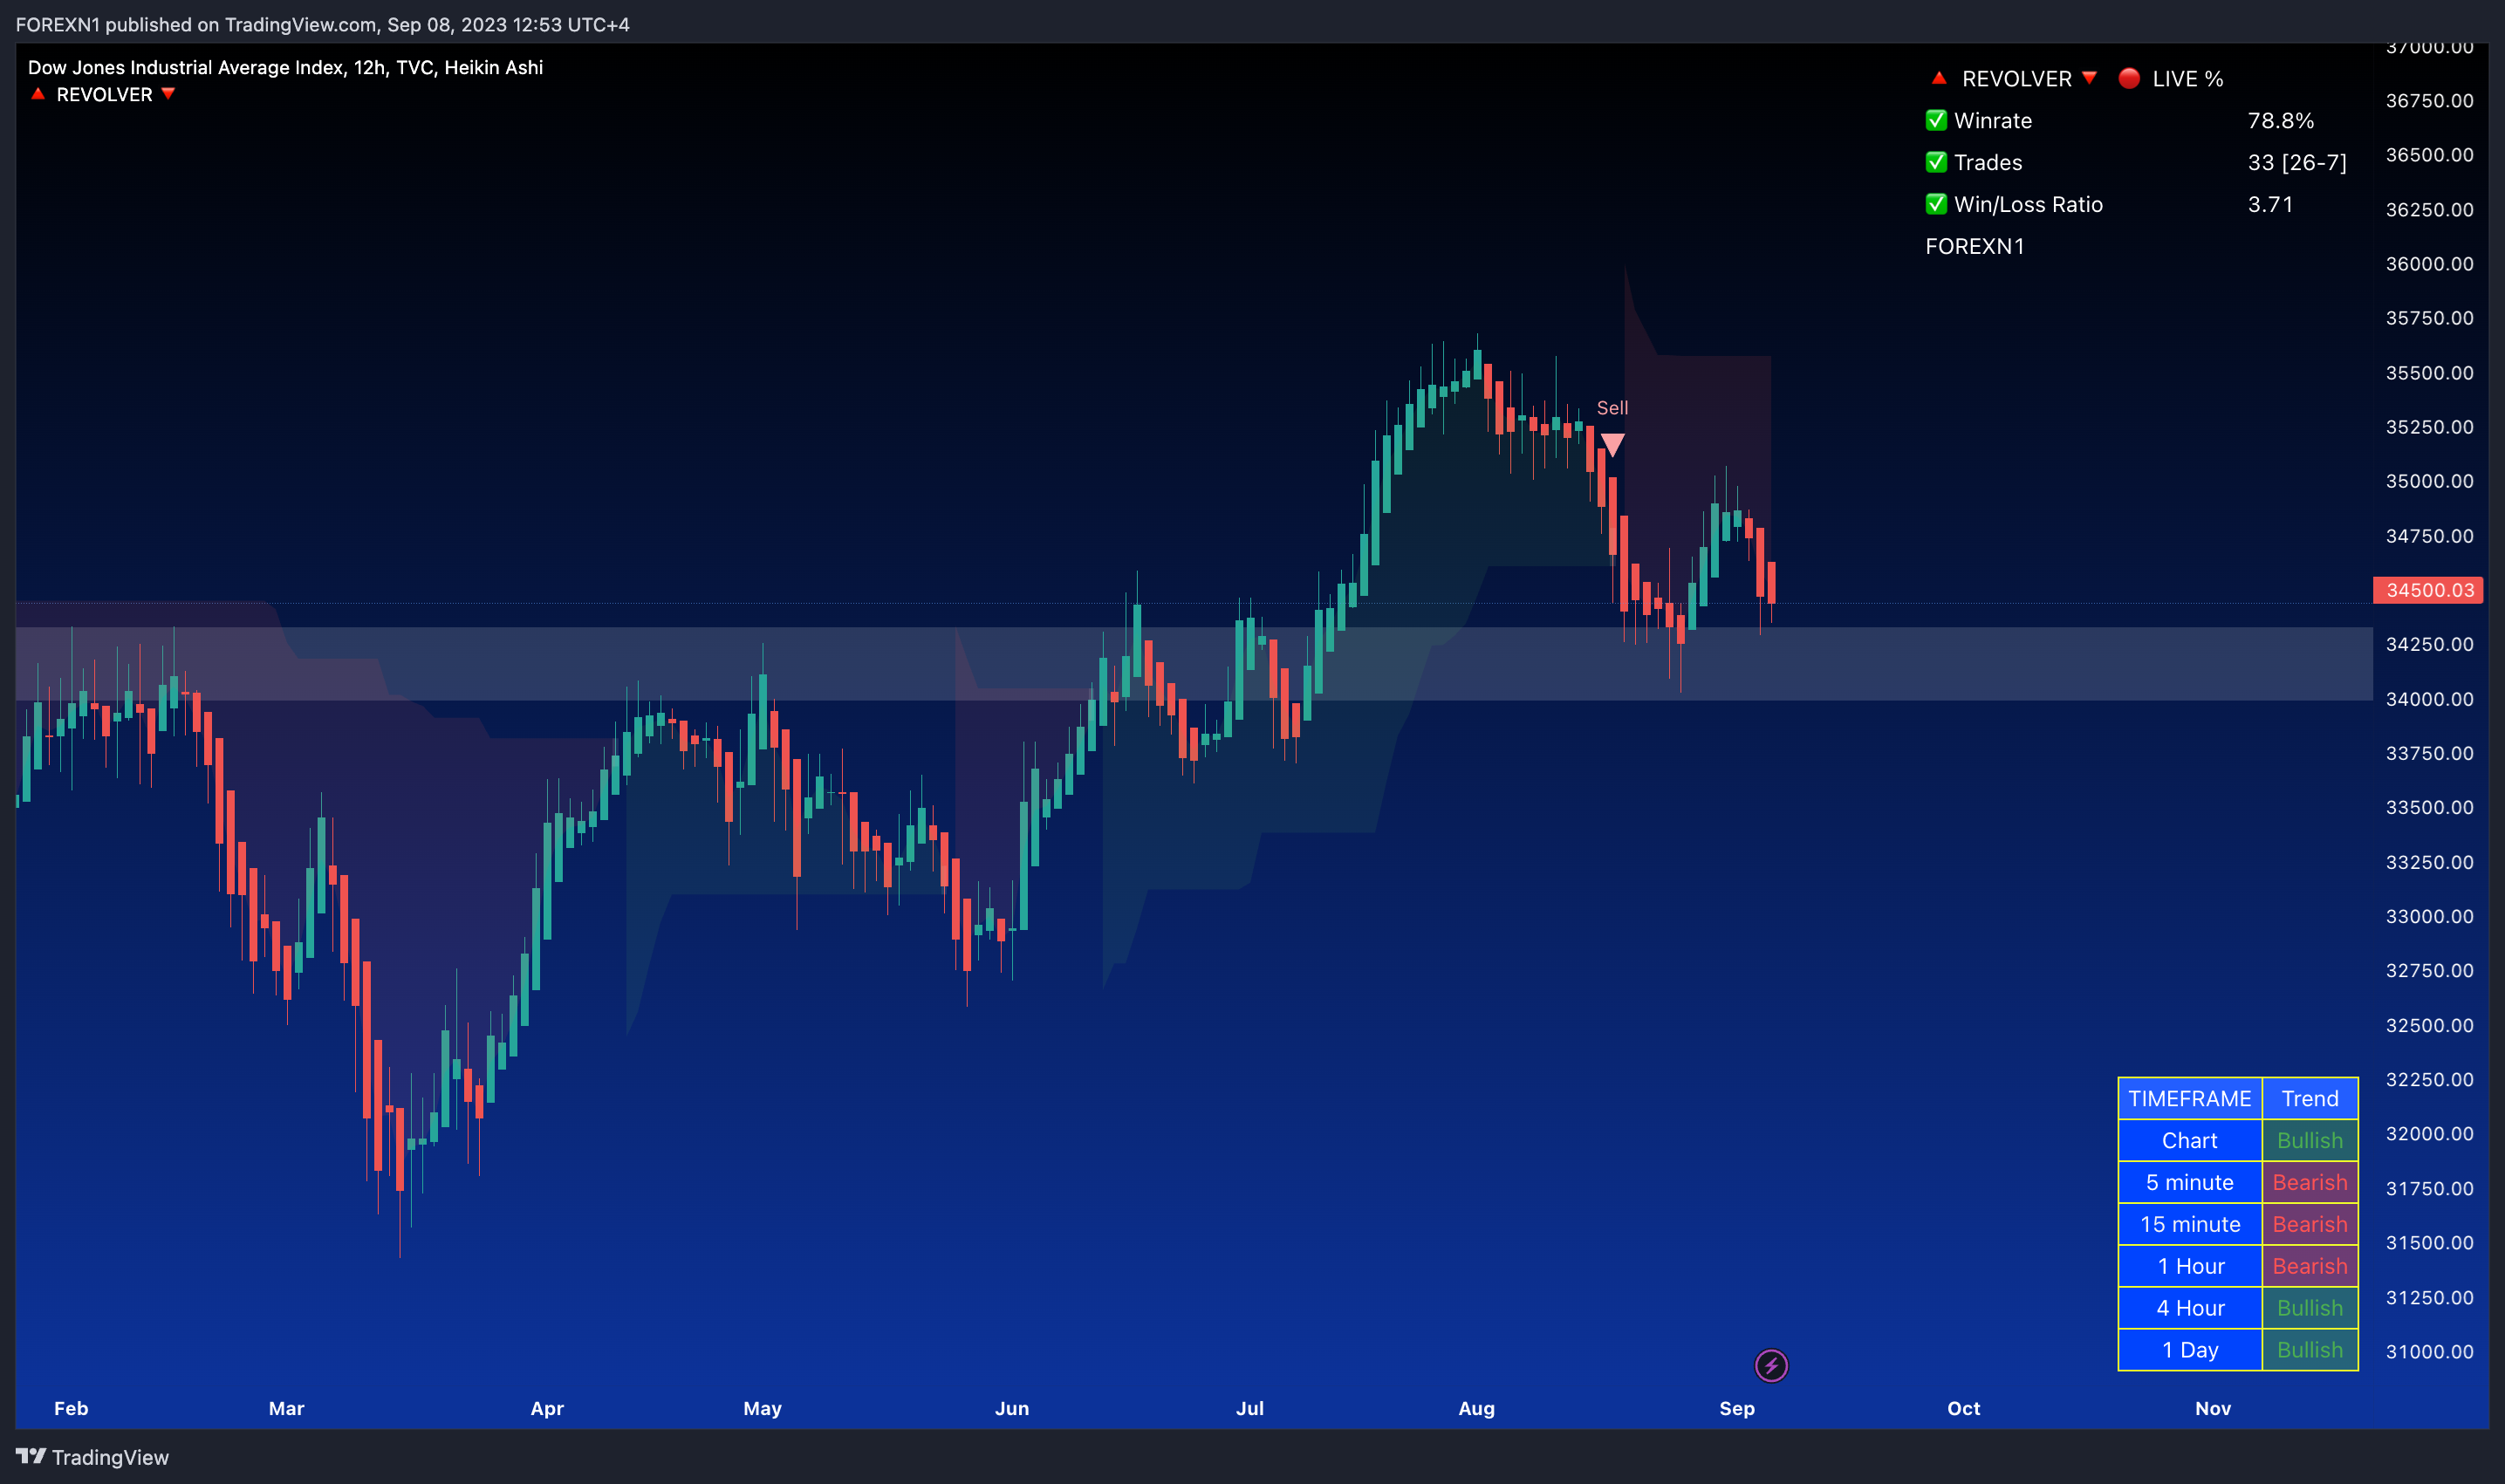Click the 34000.00 price axis label
Viewport: 2505px width, 1484px height.
point(2429,698)
